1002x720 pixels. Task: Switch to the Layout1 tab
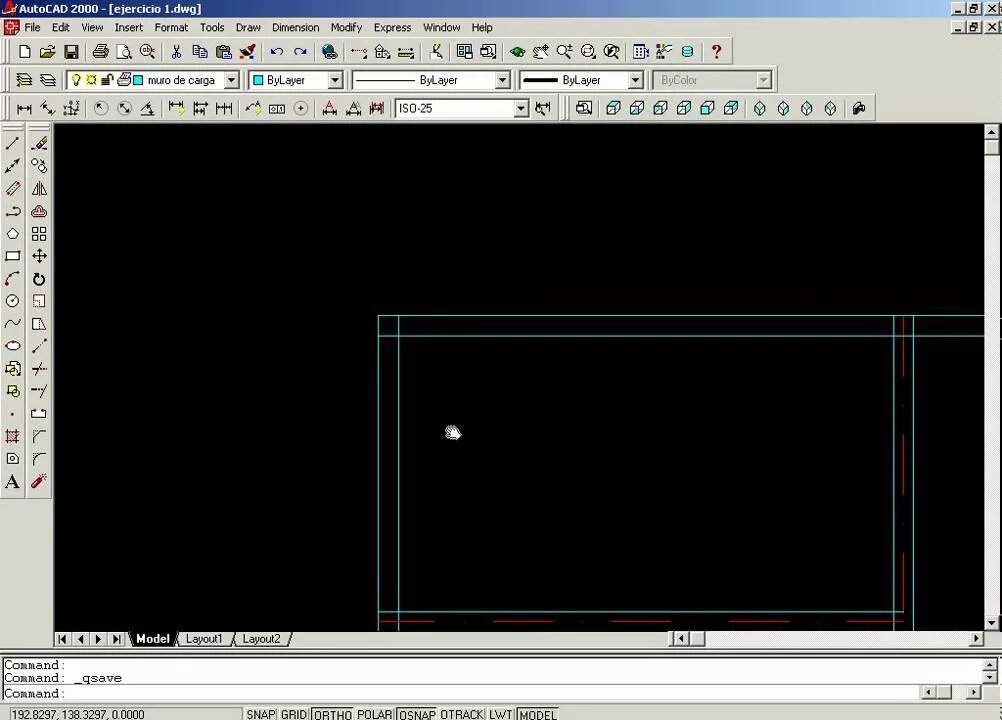(204, 638)
